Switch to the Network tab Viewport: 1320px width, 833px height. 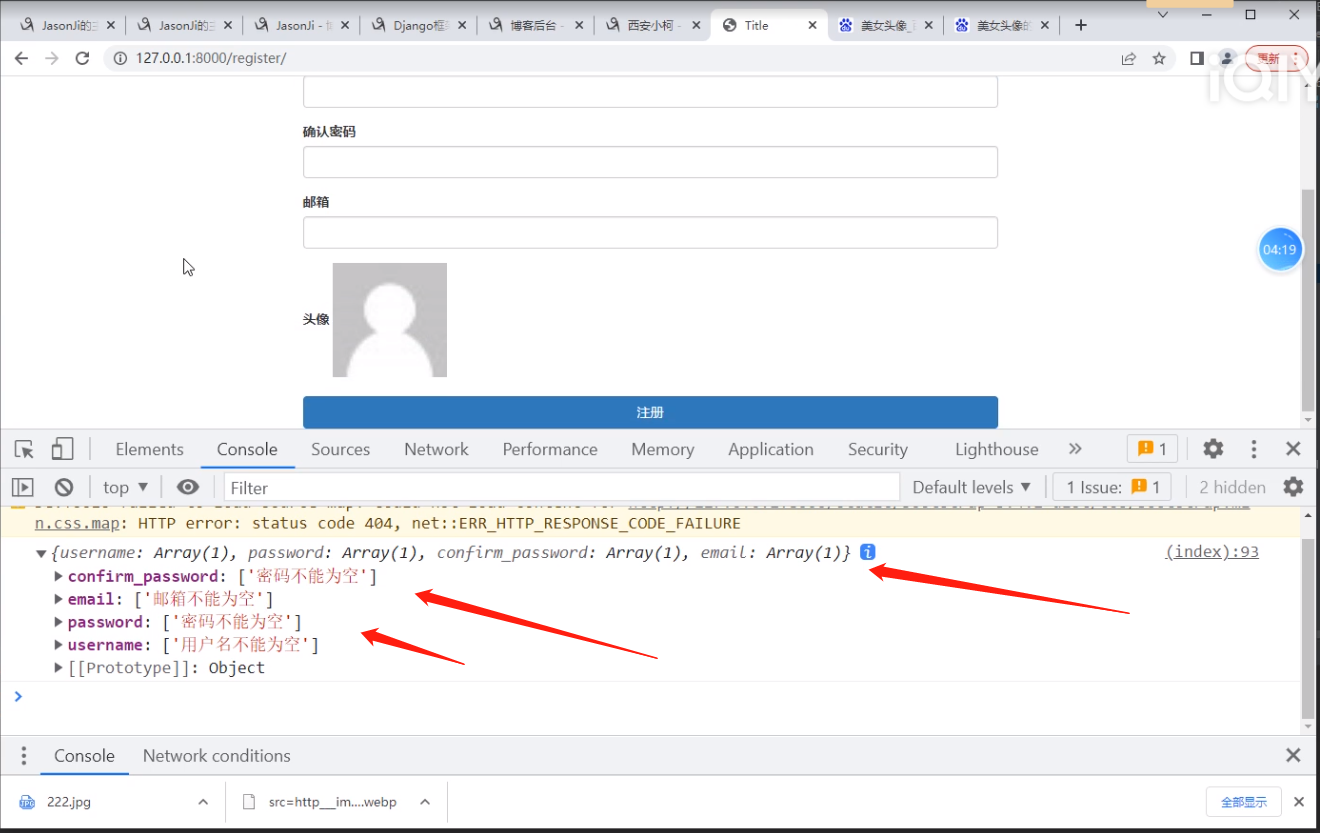pyautogui.click(x=436, y=449)
